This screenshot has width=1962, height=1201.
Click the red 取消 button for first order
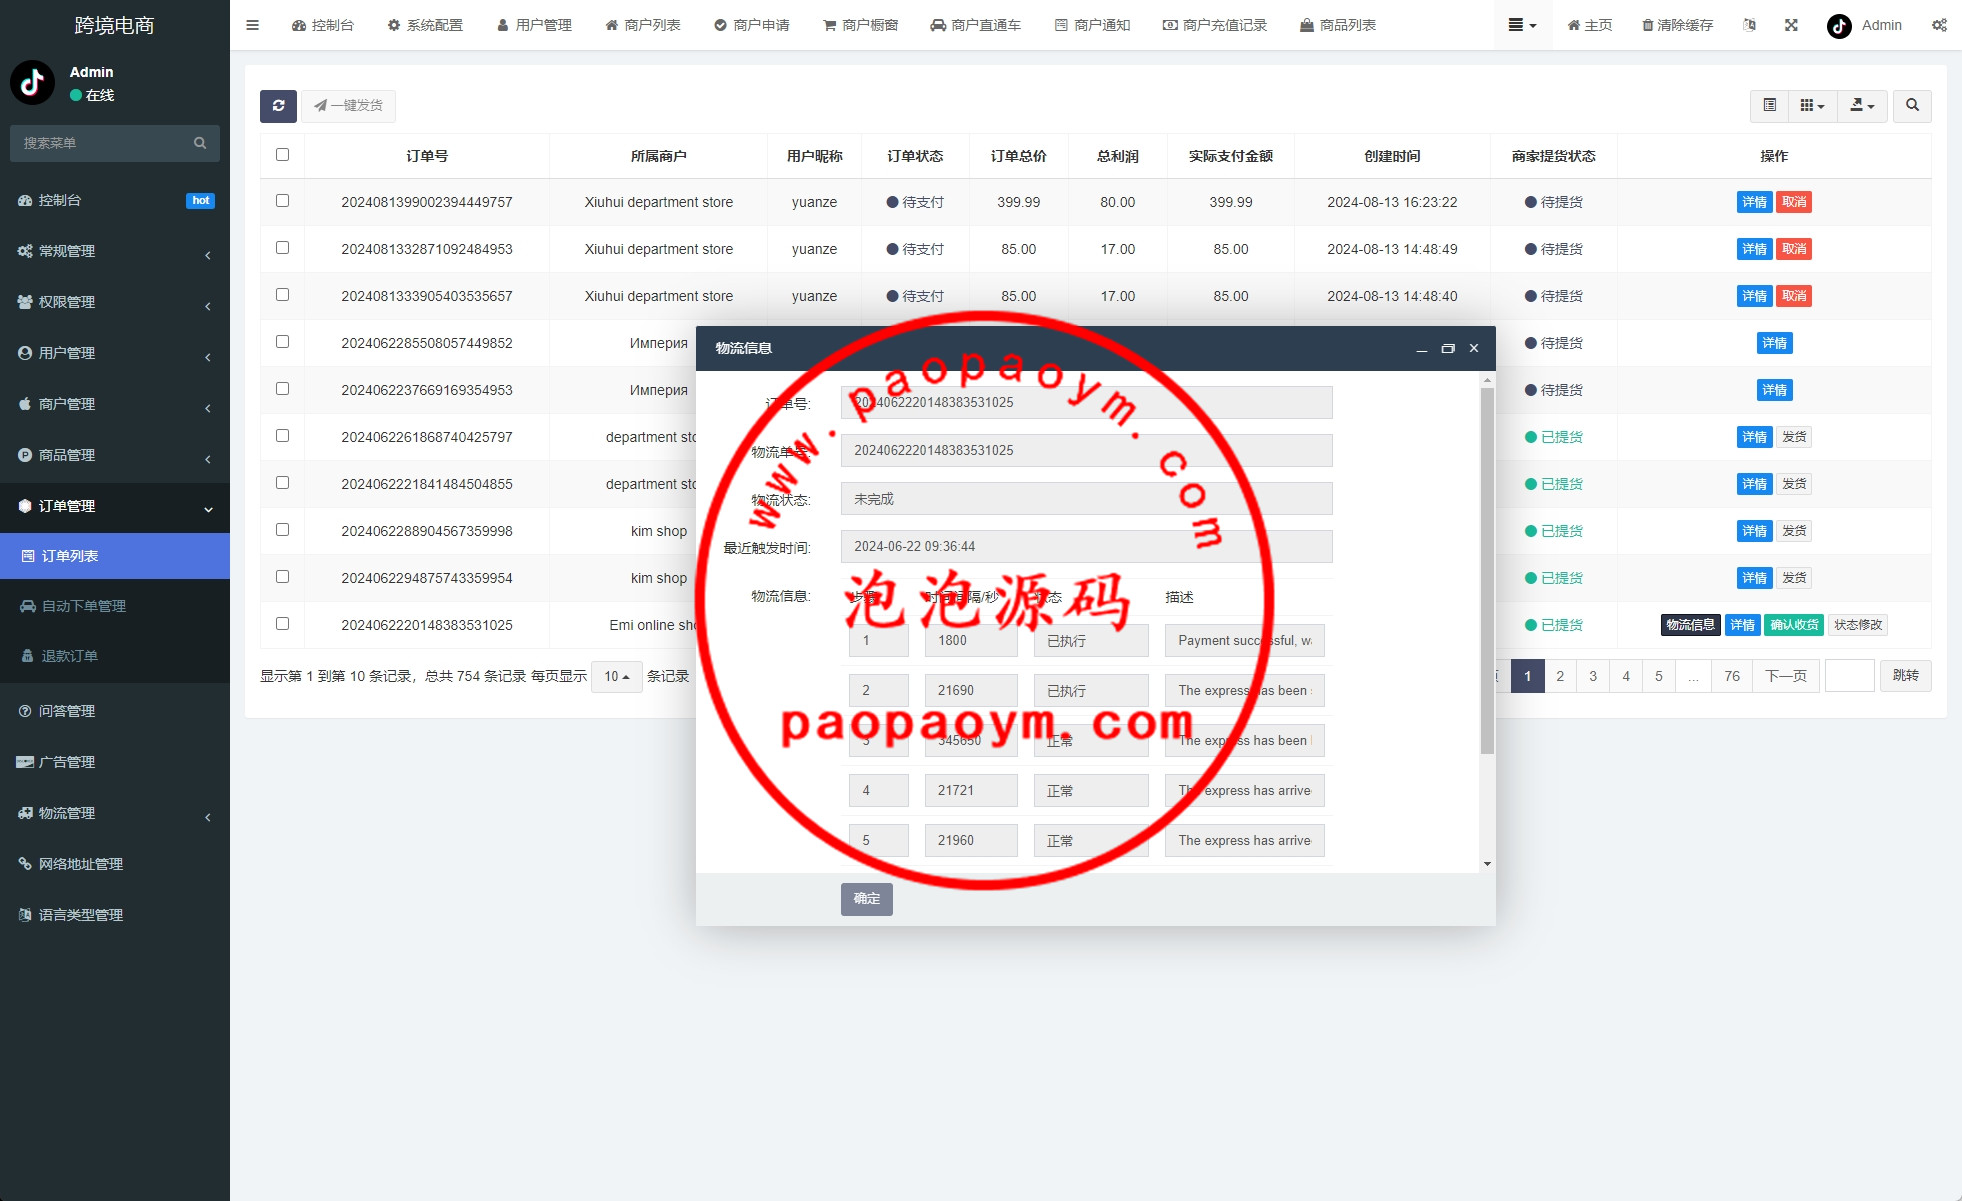pos(1794,202)
